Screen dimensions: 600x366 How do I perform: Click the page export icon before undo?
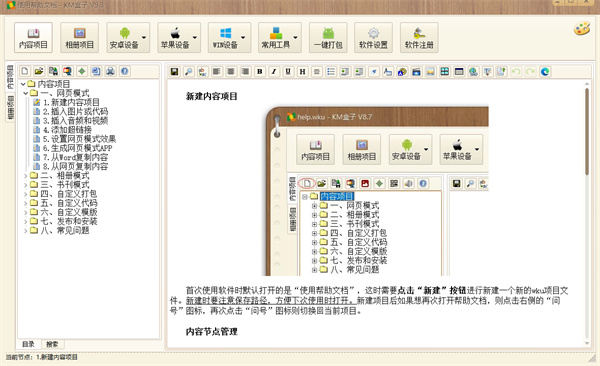point(502,72)
